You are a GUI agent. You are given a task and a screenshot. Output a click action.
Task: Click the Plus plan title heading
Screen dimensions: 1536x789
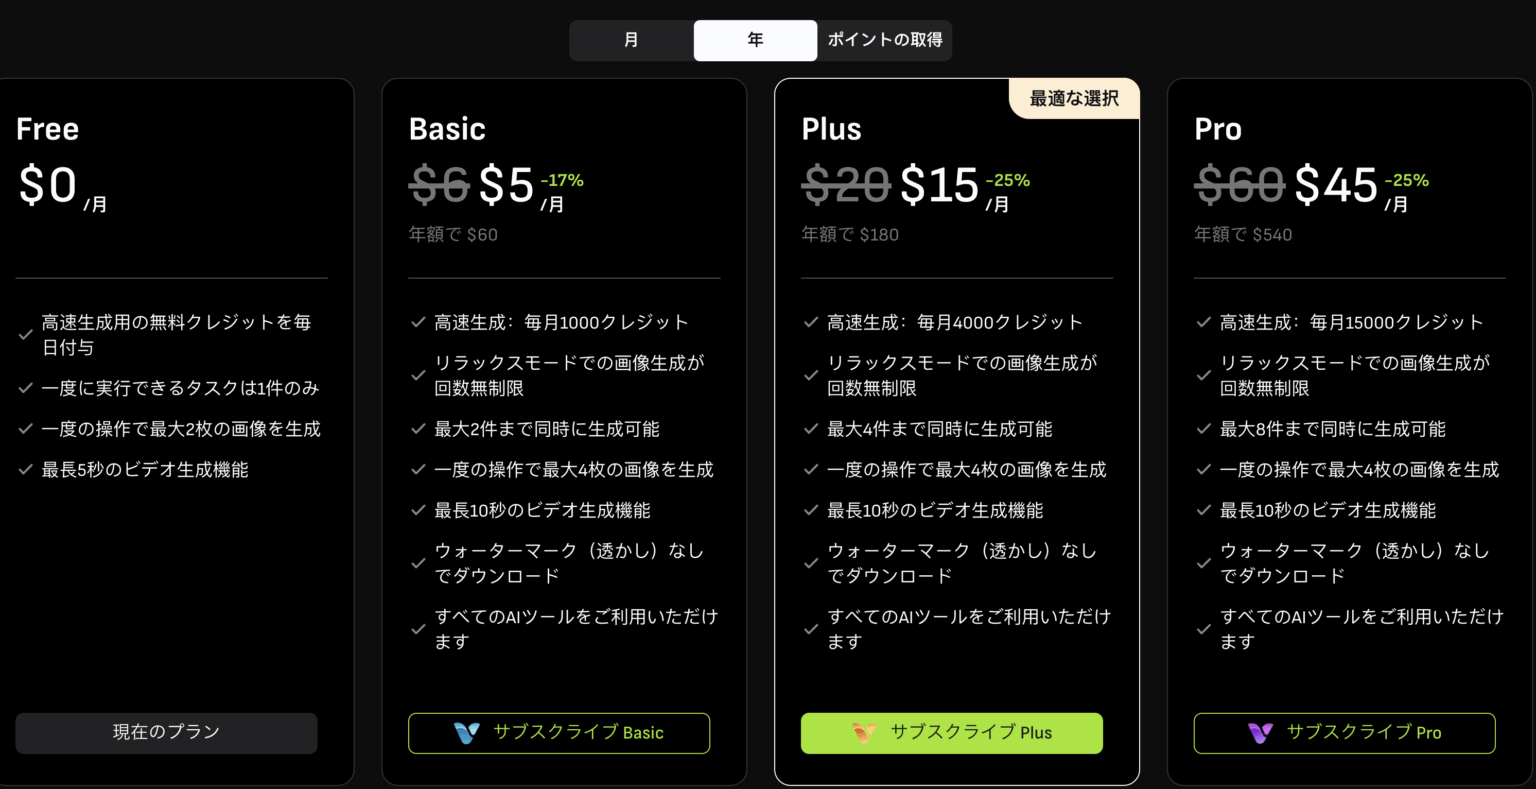coord(831,129)
